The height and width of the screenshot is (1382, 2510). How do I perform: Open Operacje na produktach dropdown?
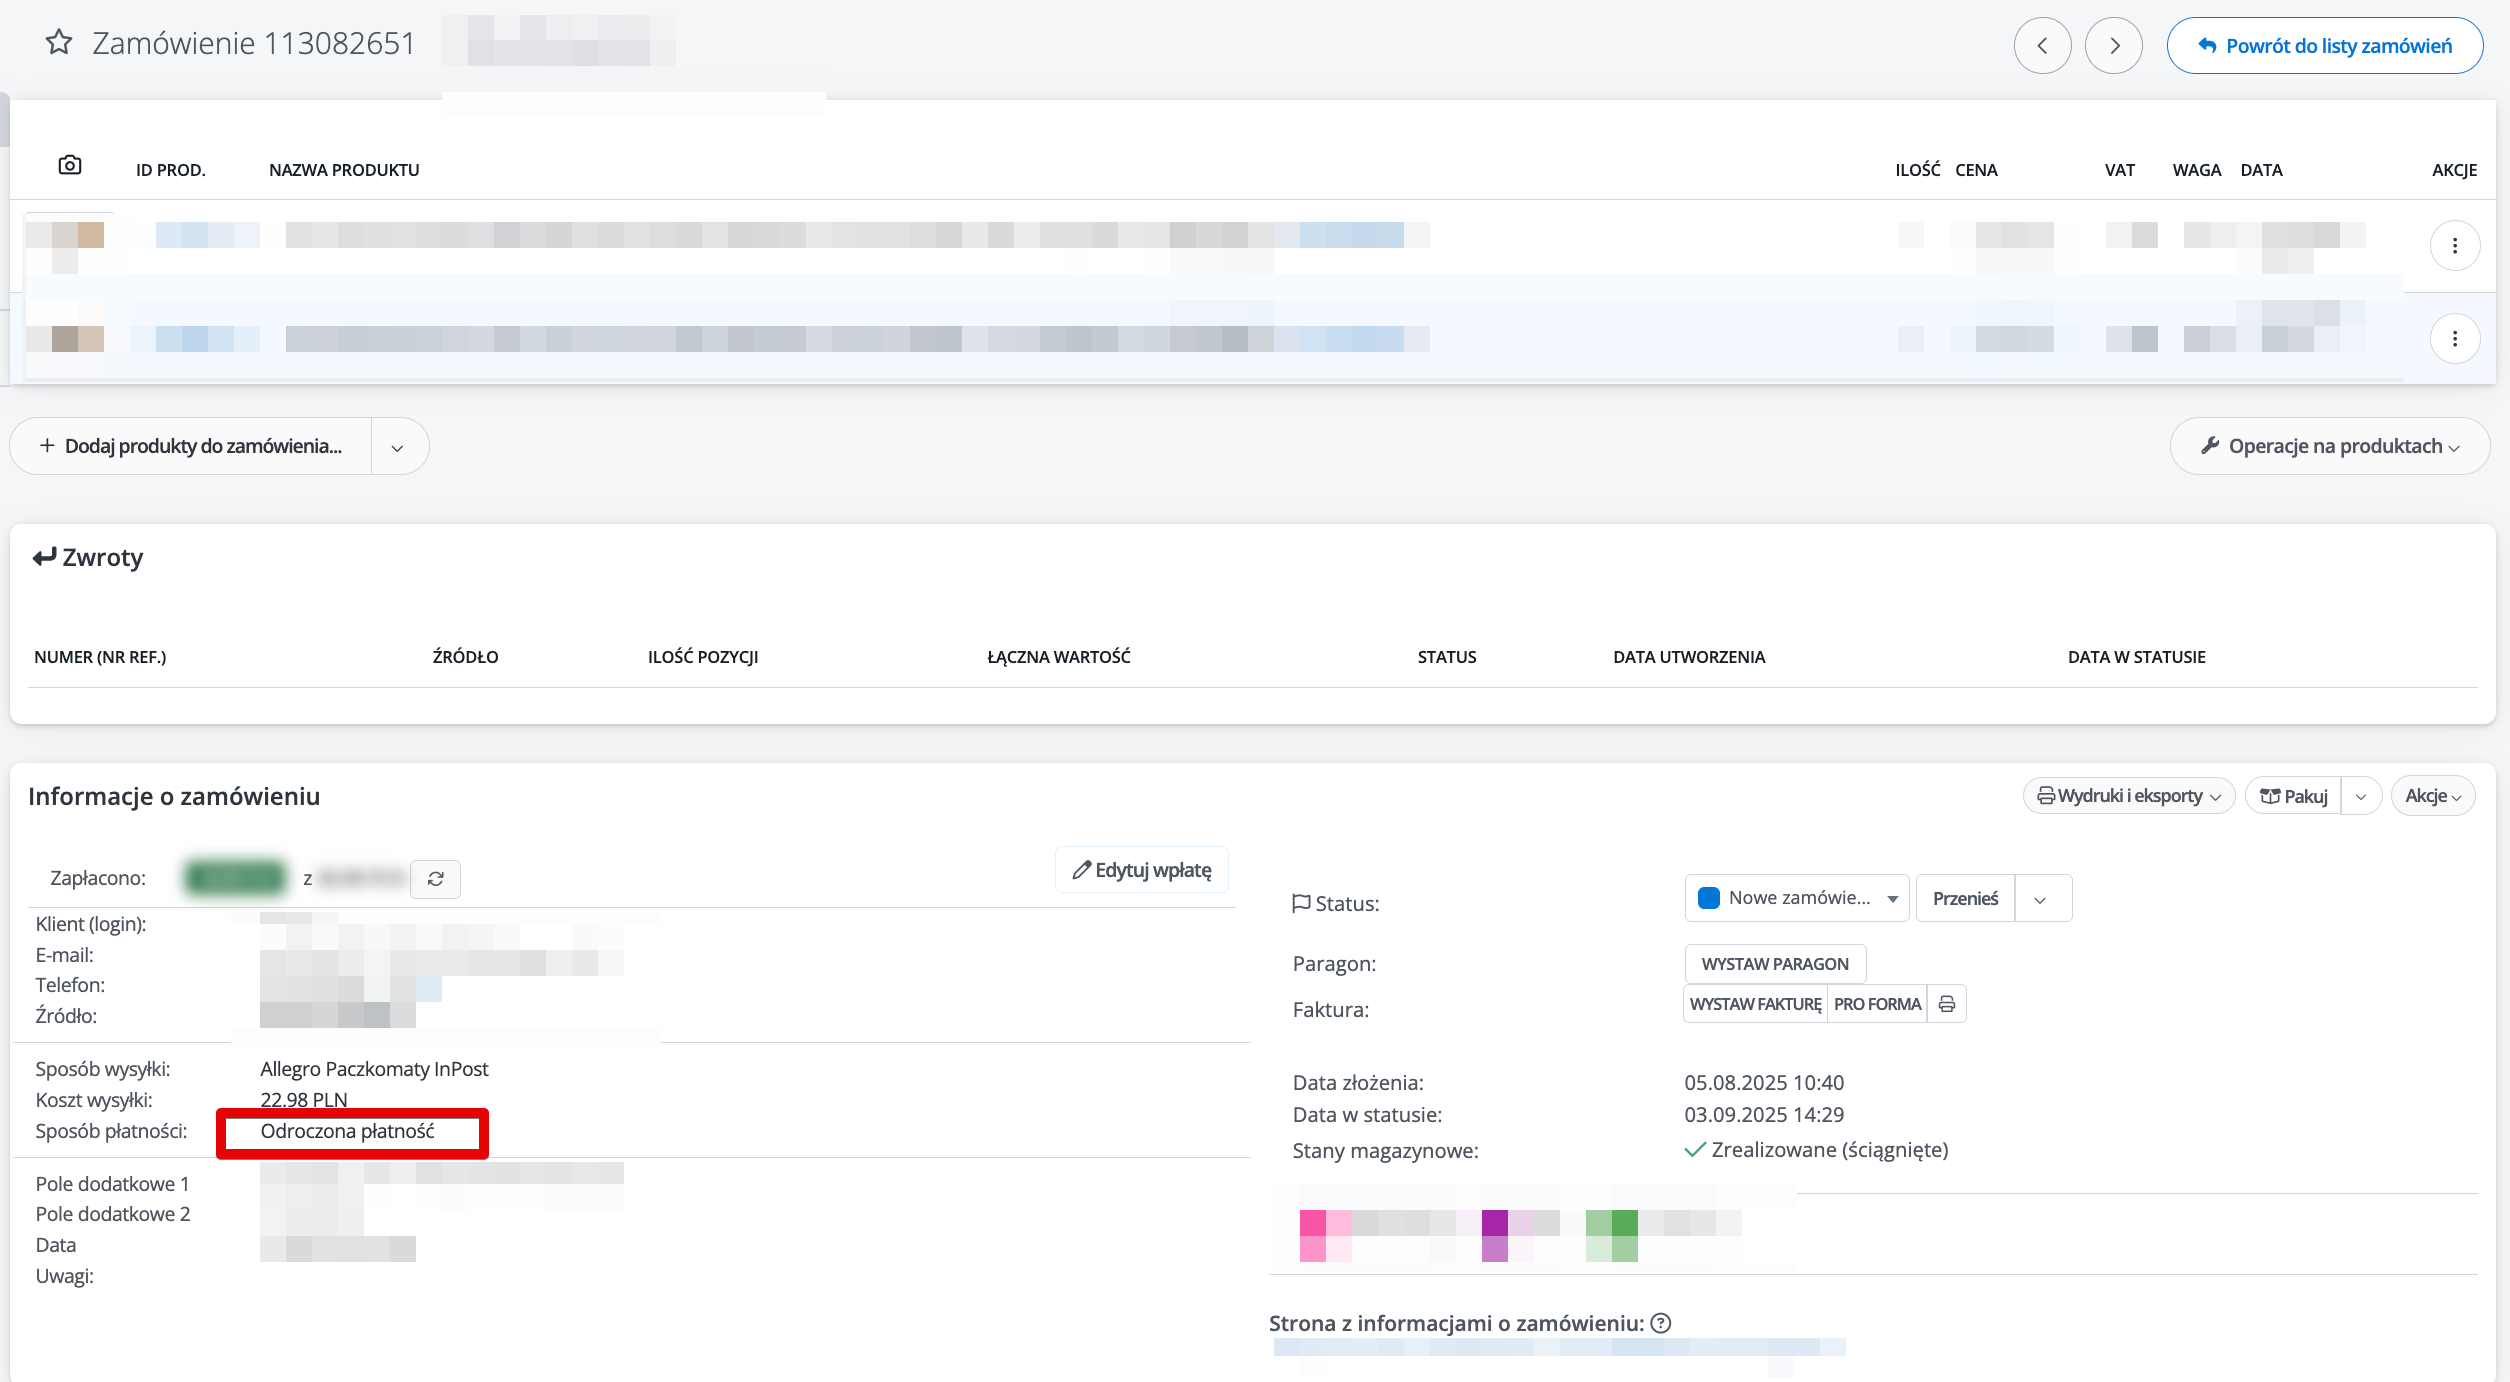pos(2329,446)
